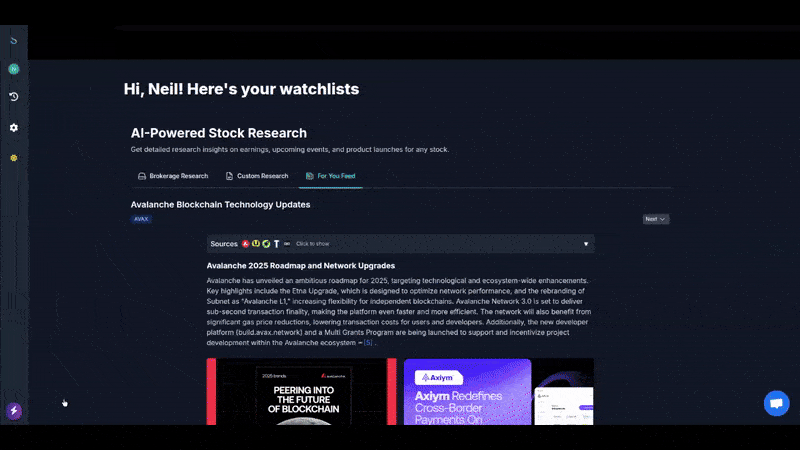The image size is (800, 450).
Task: Click the 'Click to show' sources text
Action: [x=312, y=244]
